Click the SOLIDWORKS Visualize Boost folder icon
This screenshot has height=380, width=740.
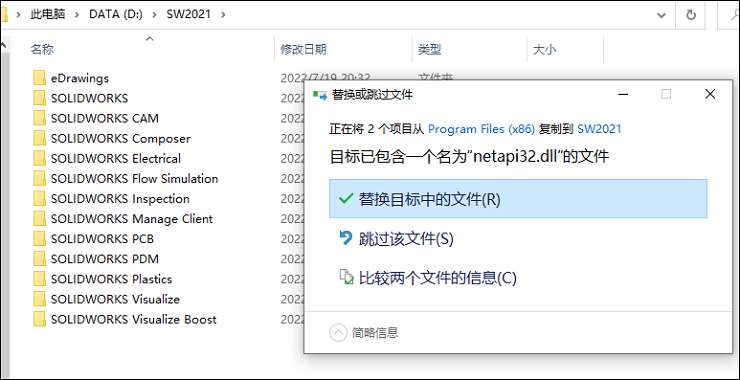39,320
